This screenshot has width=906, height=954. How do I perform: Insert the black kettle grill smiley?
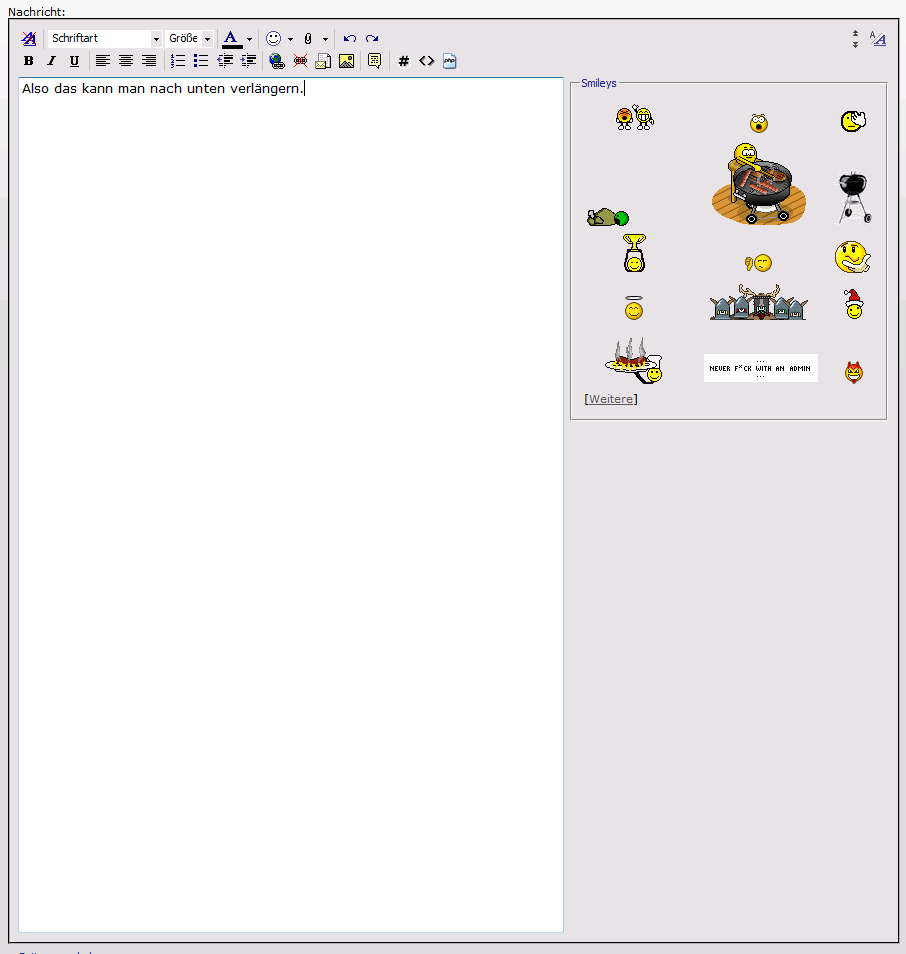coord(854,198)
